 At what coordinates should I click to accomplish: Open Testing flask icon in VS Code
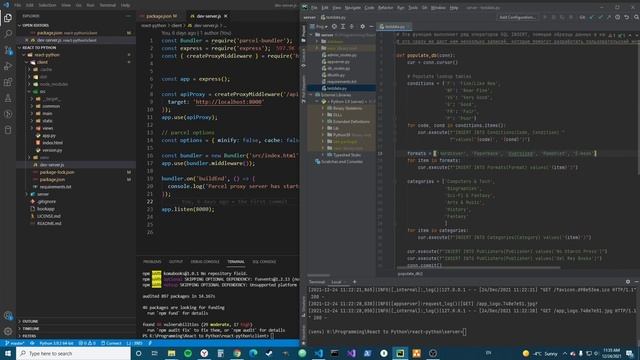pyautogui.click(x=8, y=98)
